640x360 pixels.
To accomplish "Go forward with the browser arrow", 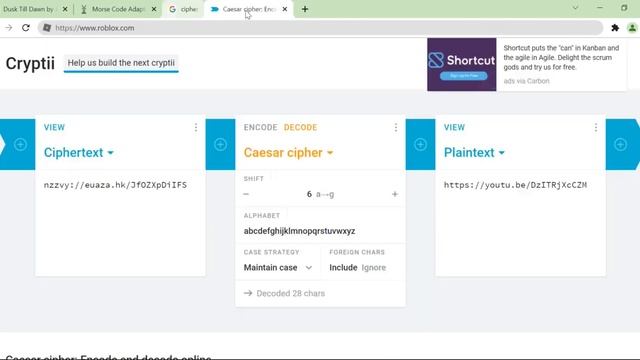I will [x=9, y=28].
